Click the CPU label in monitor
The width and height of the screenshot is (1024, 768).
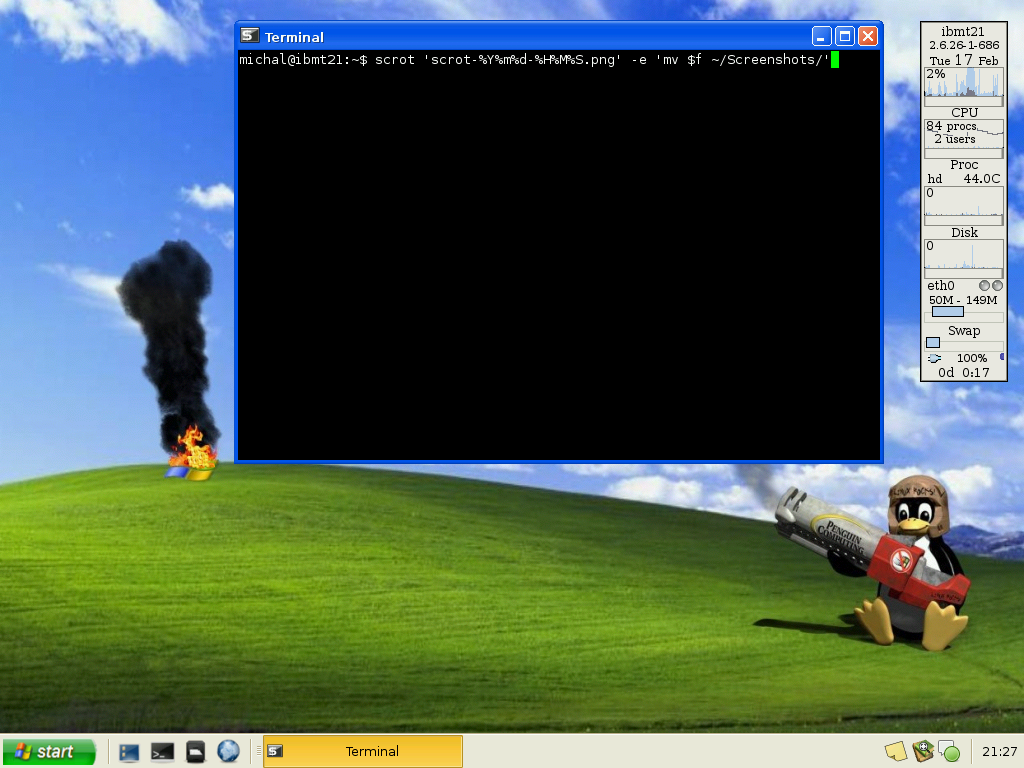pyautogui.click(x=964, y=112)
